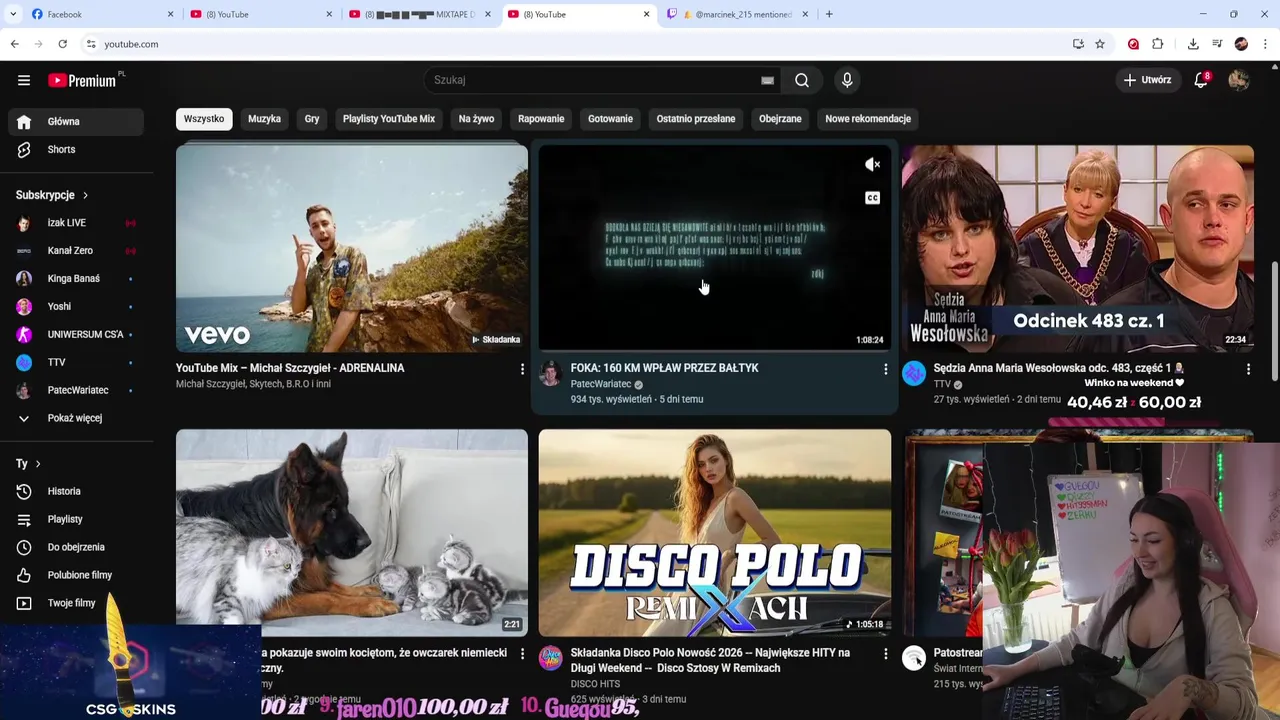
Task: Open PatecWariatec channel link under FOKA video
Action: click(x=601, y=384)
